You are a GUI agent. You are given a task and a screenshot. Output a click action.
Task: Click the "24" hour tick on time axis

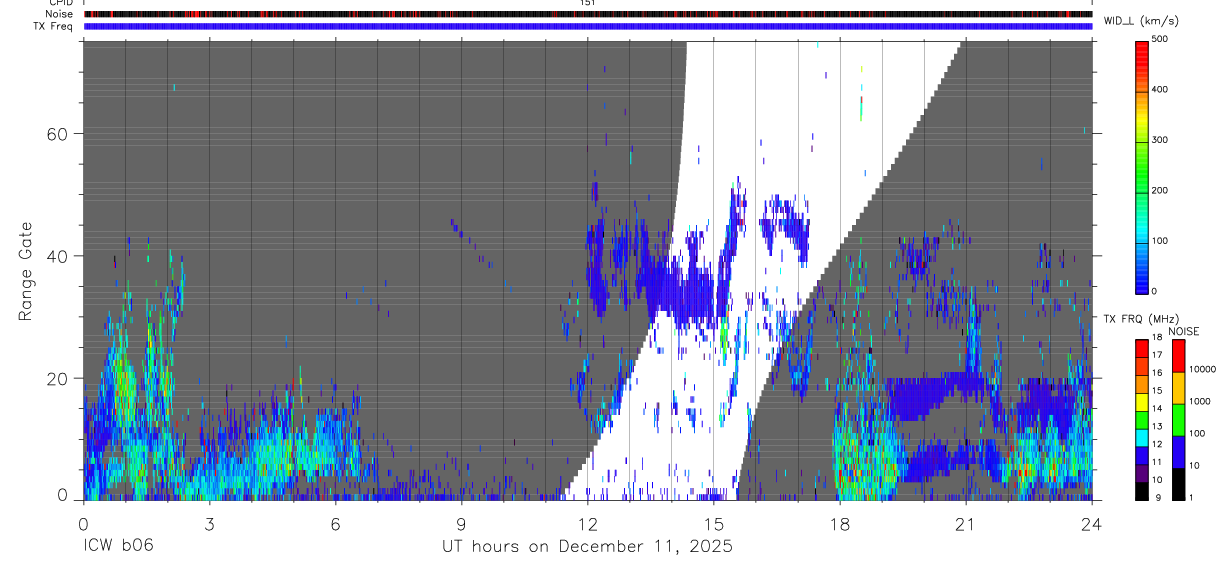coord(1091,523)
